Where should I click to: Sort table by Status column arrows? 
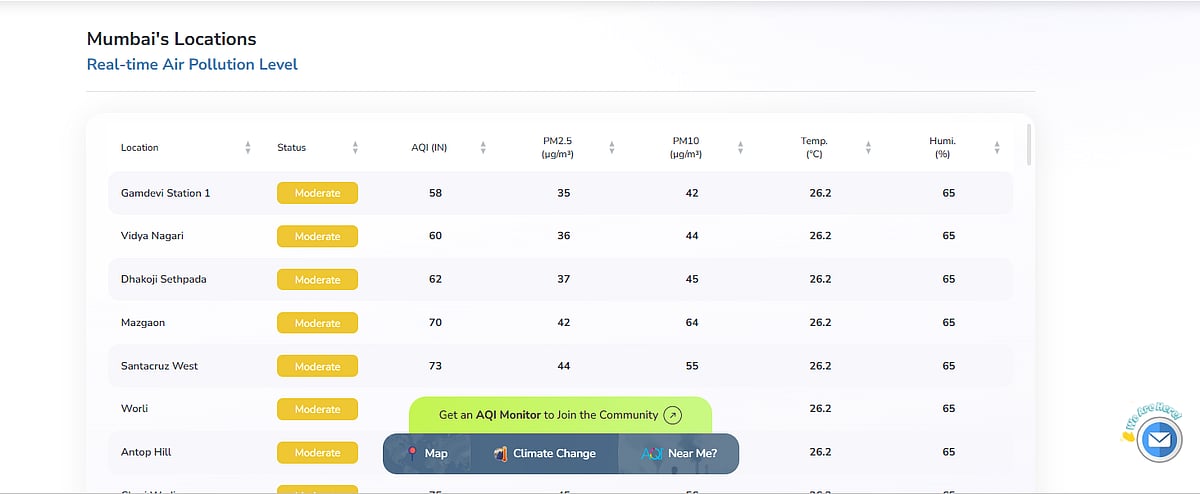(x=355, y=148)
